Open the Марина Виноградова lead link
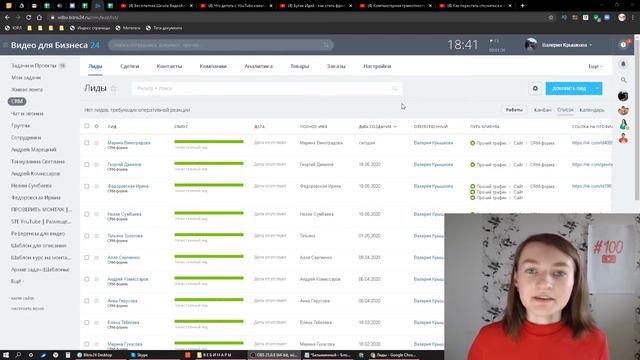Viewport: 640px width, 360px height. click(129, 142)
